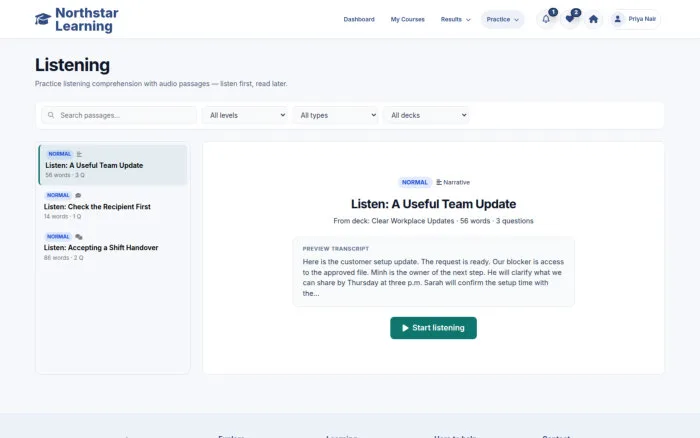Image resolution: width=700 pixels, height=438 pixels.
Task: Click the user avatar icon beside Priya Nair
Action: click(617, 19)
